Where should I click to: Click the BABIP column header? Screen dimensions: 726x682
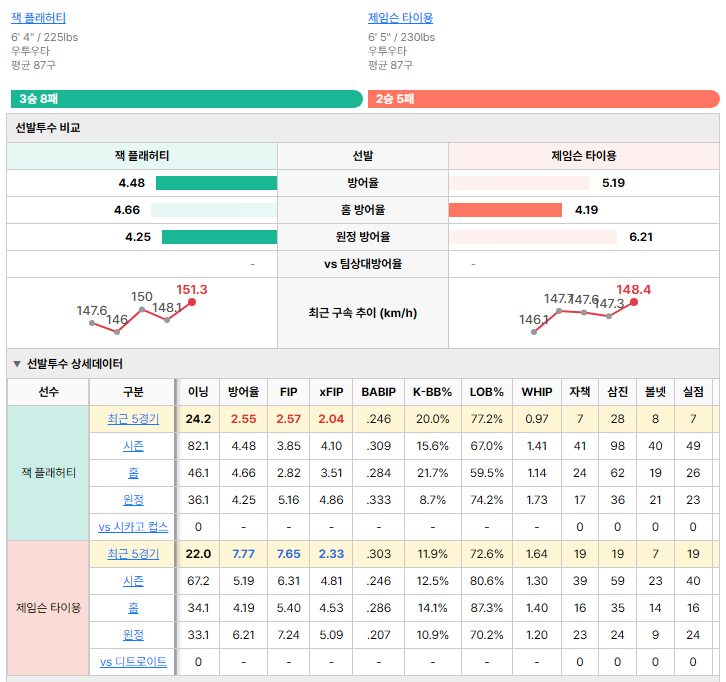(378, 392)
